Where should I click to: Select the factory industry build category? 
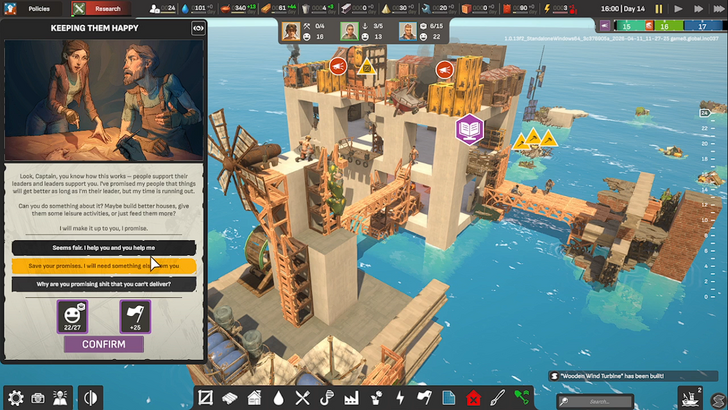351,398
